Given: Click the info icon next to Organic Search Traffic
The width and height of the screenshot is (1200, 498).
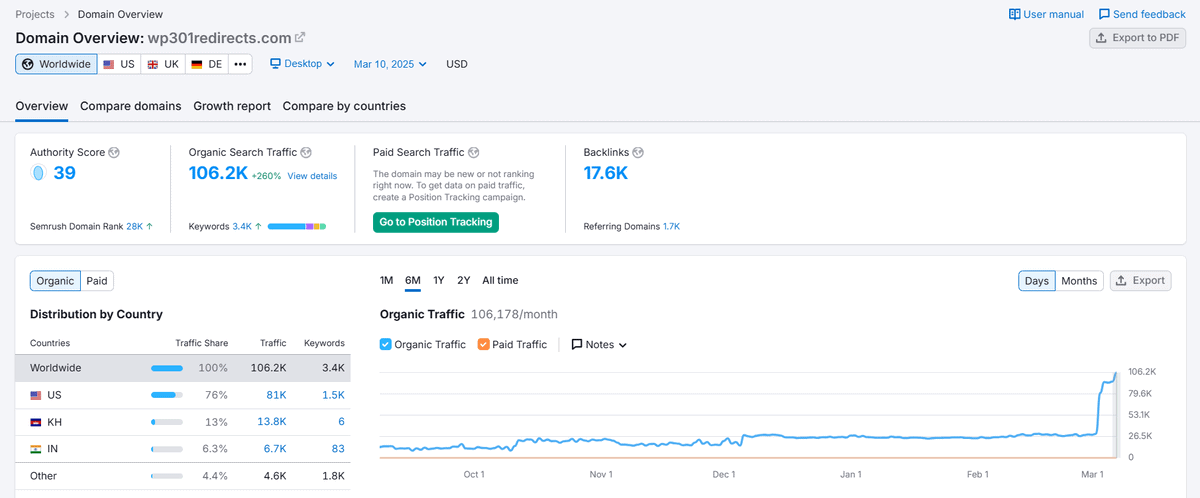Looking at the screenshot, I should 306,152.
